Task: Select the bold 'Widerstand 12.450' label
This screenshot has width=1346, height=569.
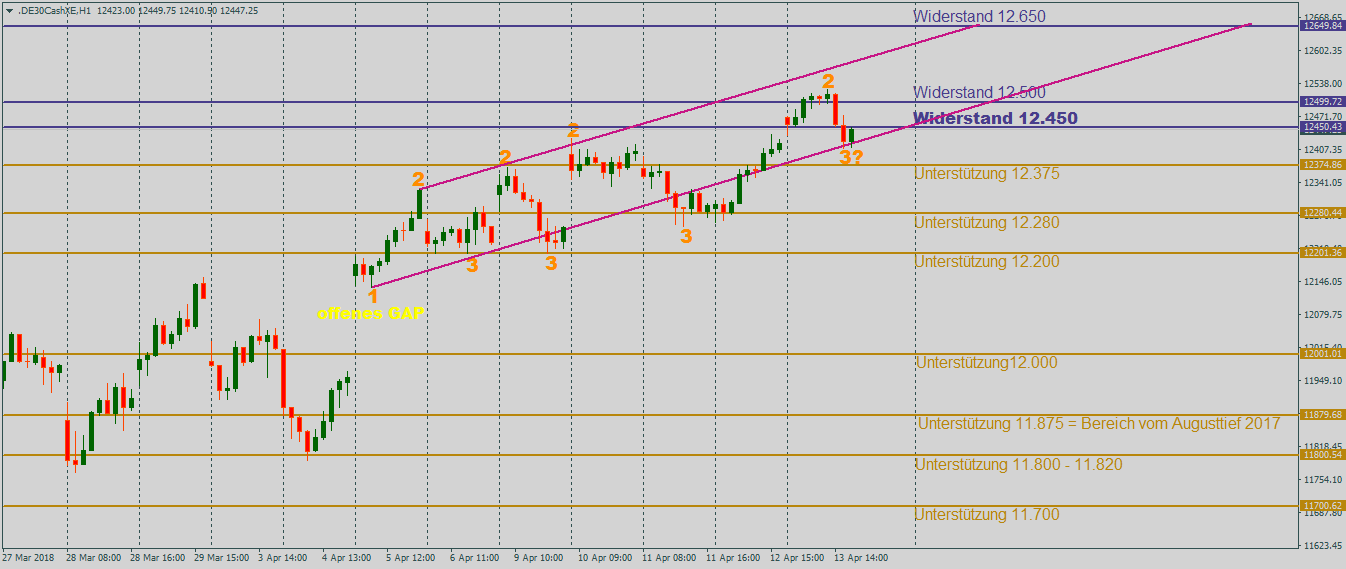Action: click(996, 118)
